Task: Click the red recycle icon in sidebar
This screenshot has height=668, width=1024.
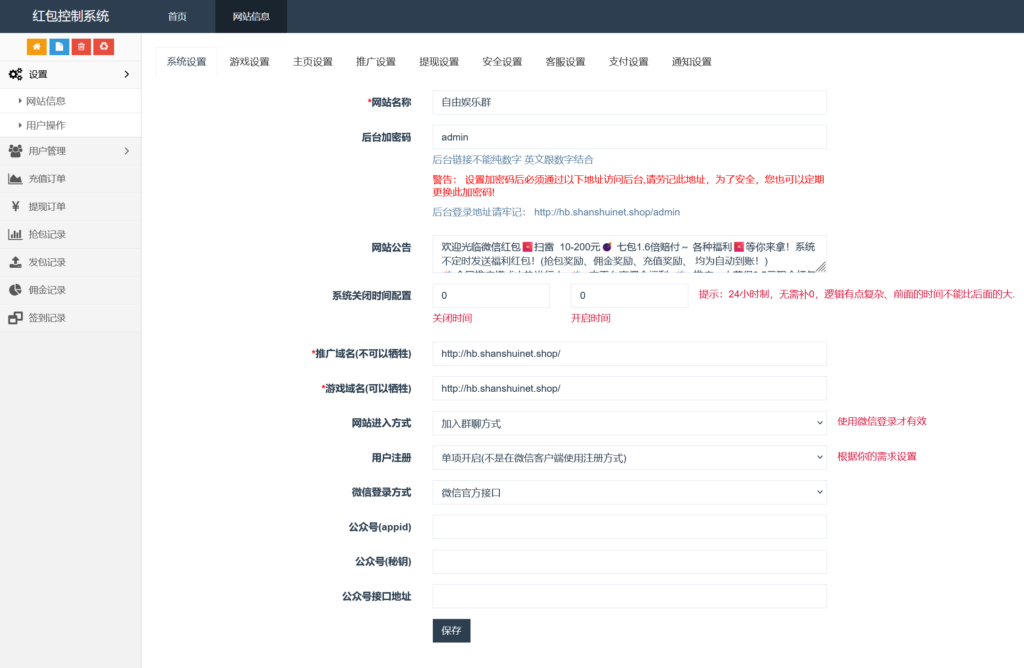Action: [105, 47]
